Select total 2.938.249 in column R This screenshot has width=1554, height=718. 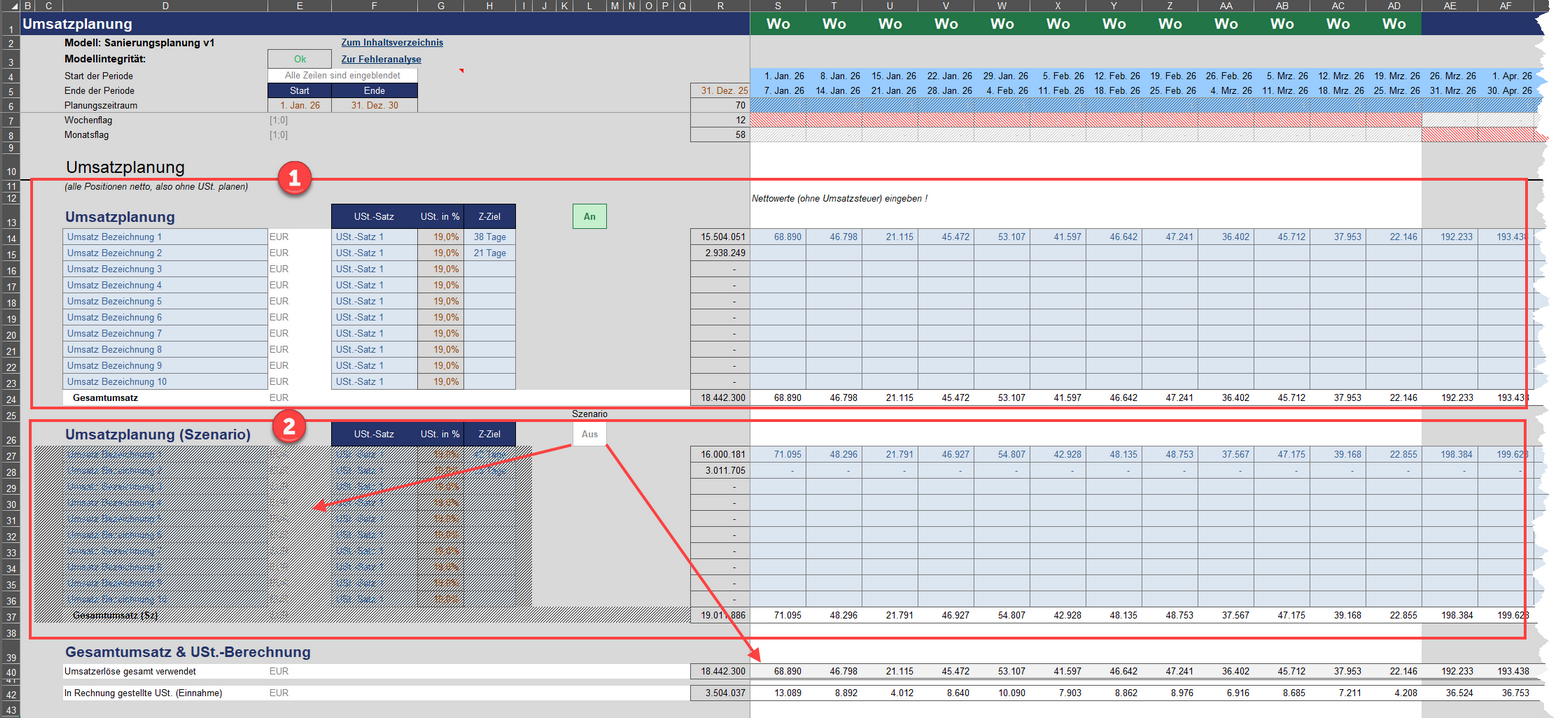[x=720, y=253]
